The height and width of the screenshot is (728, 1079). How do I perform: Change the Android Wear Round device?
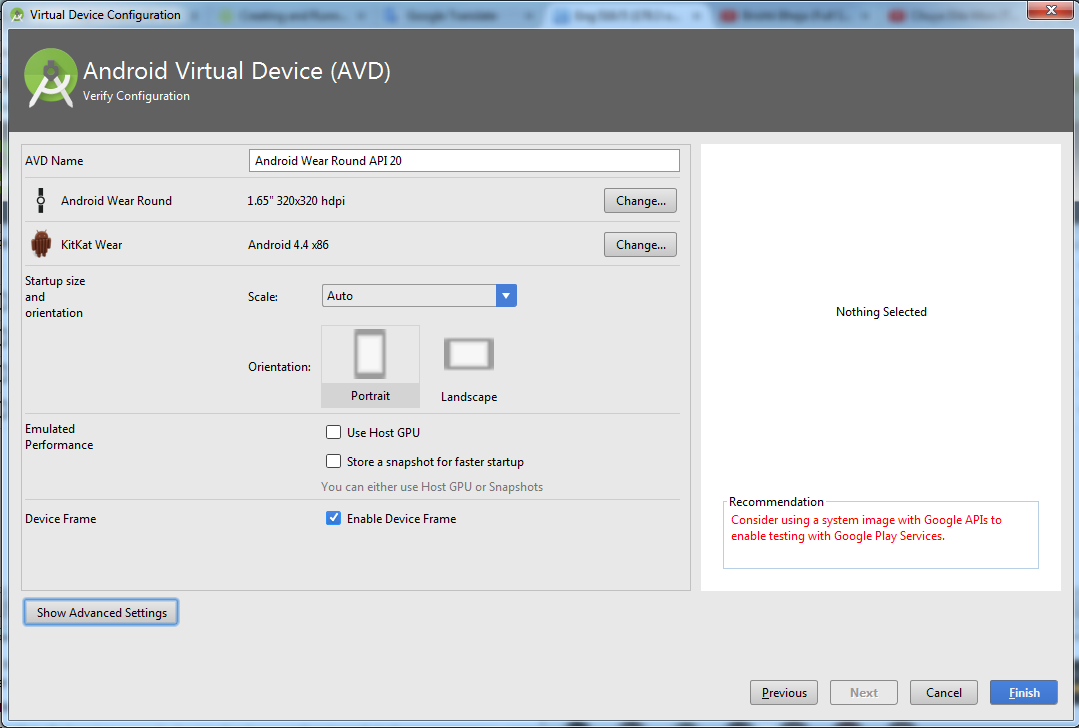[x=640, y=201]
